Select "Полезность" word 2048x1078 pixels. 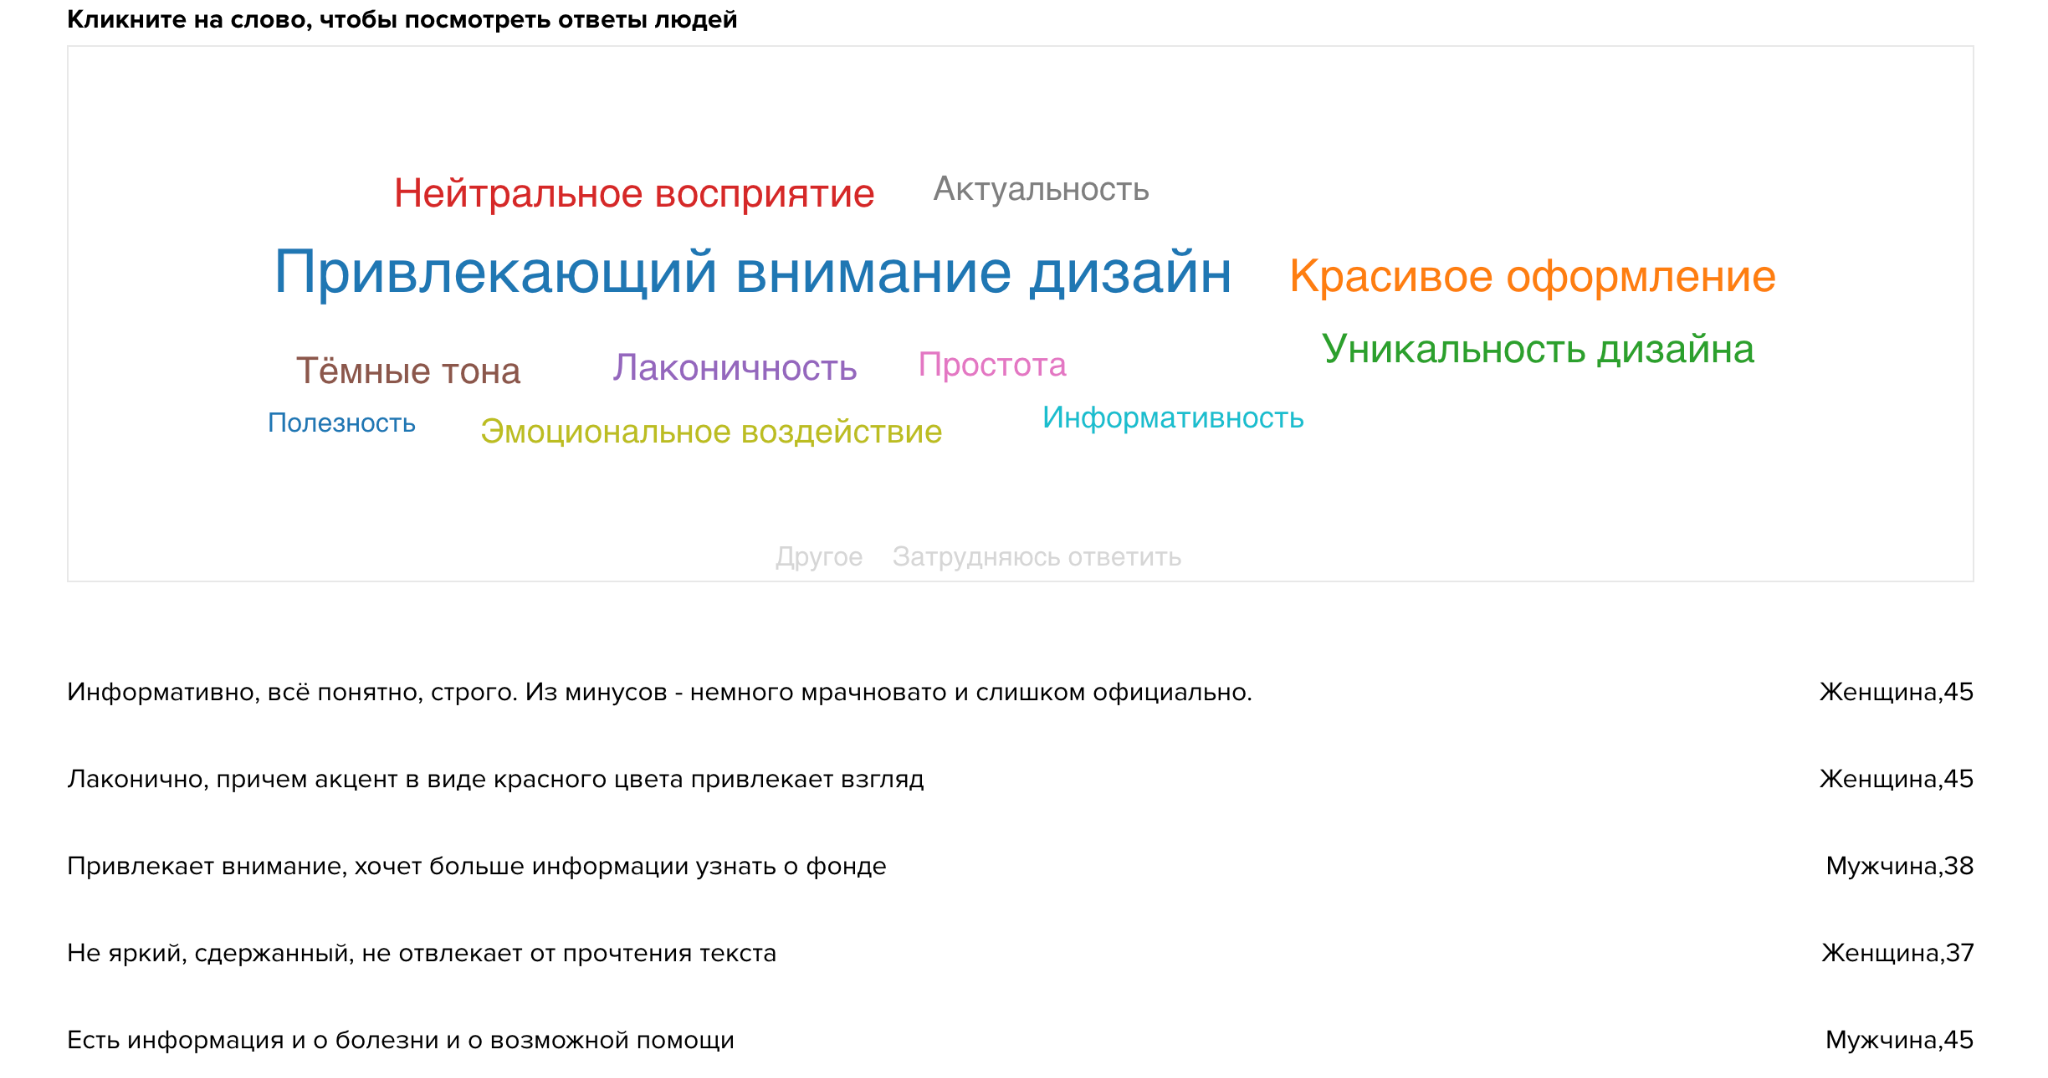[x=341, y=423]
